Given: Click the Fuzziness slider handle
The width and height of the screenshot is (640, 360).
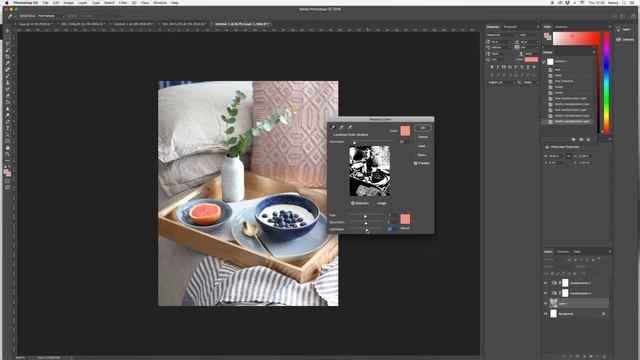Looking at the screenshot, I should [x=354, y=142].
